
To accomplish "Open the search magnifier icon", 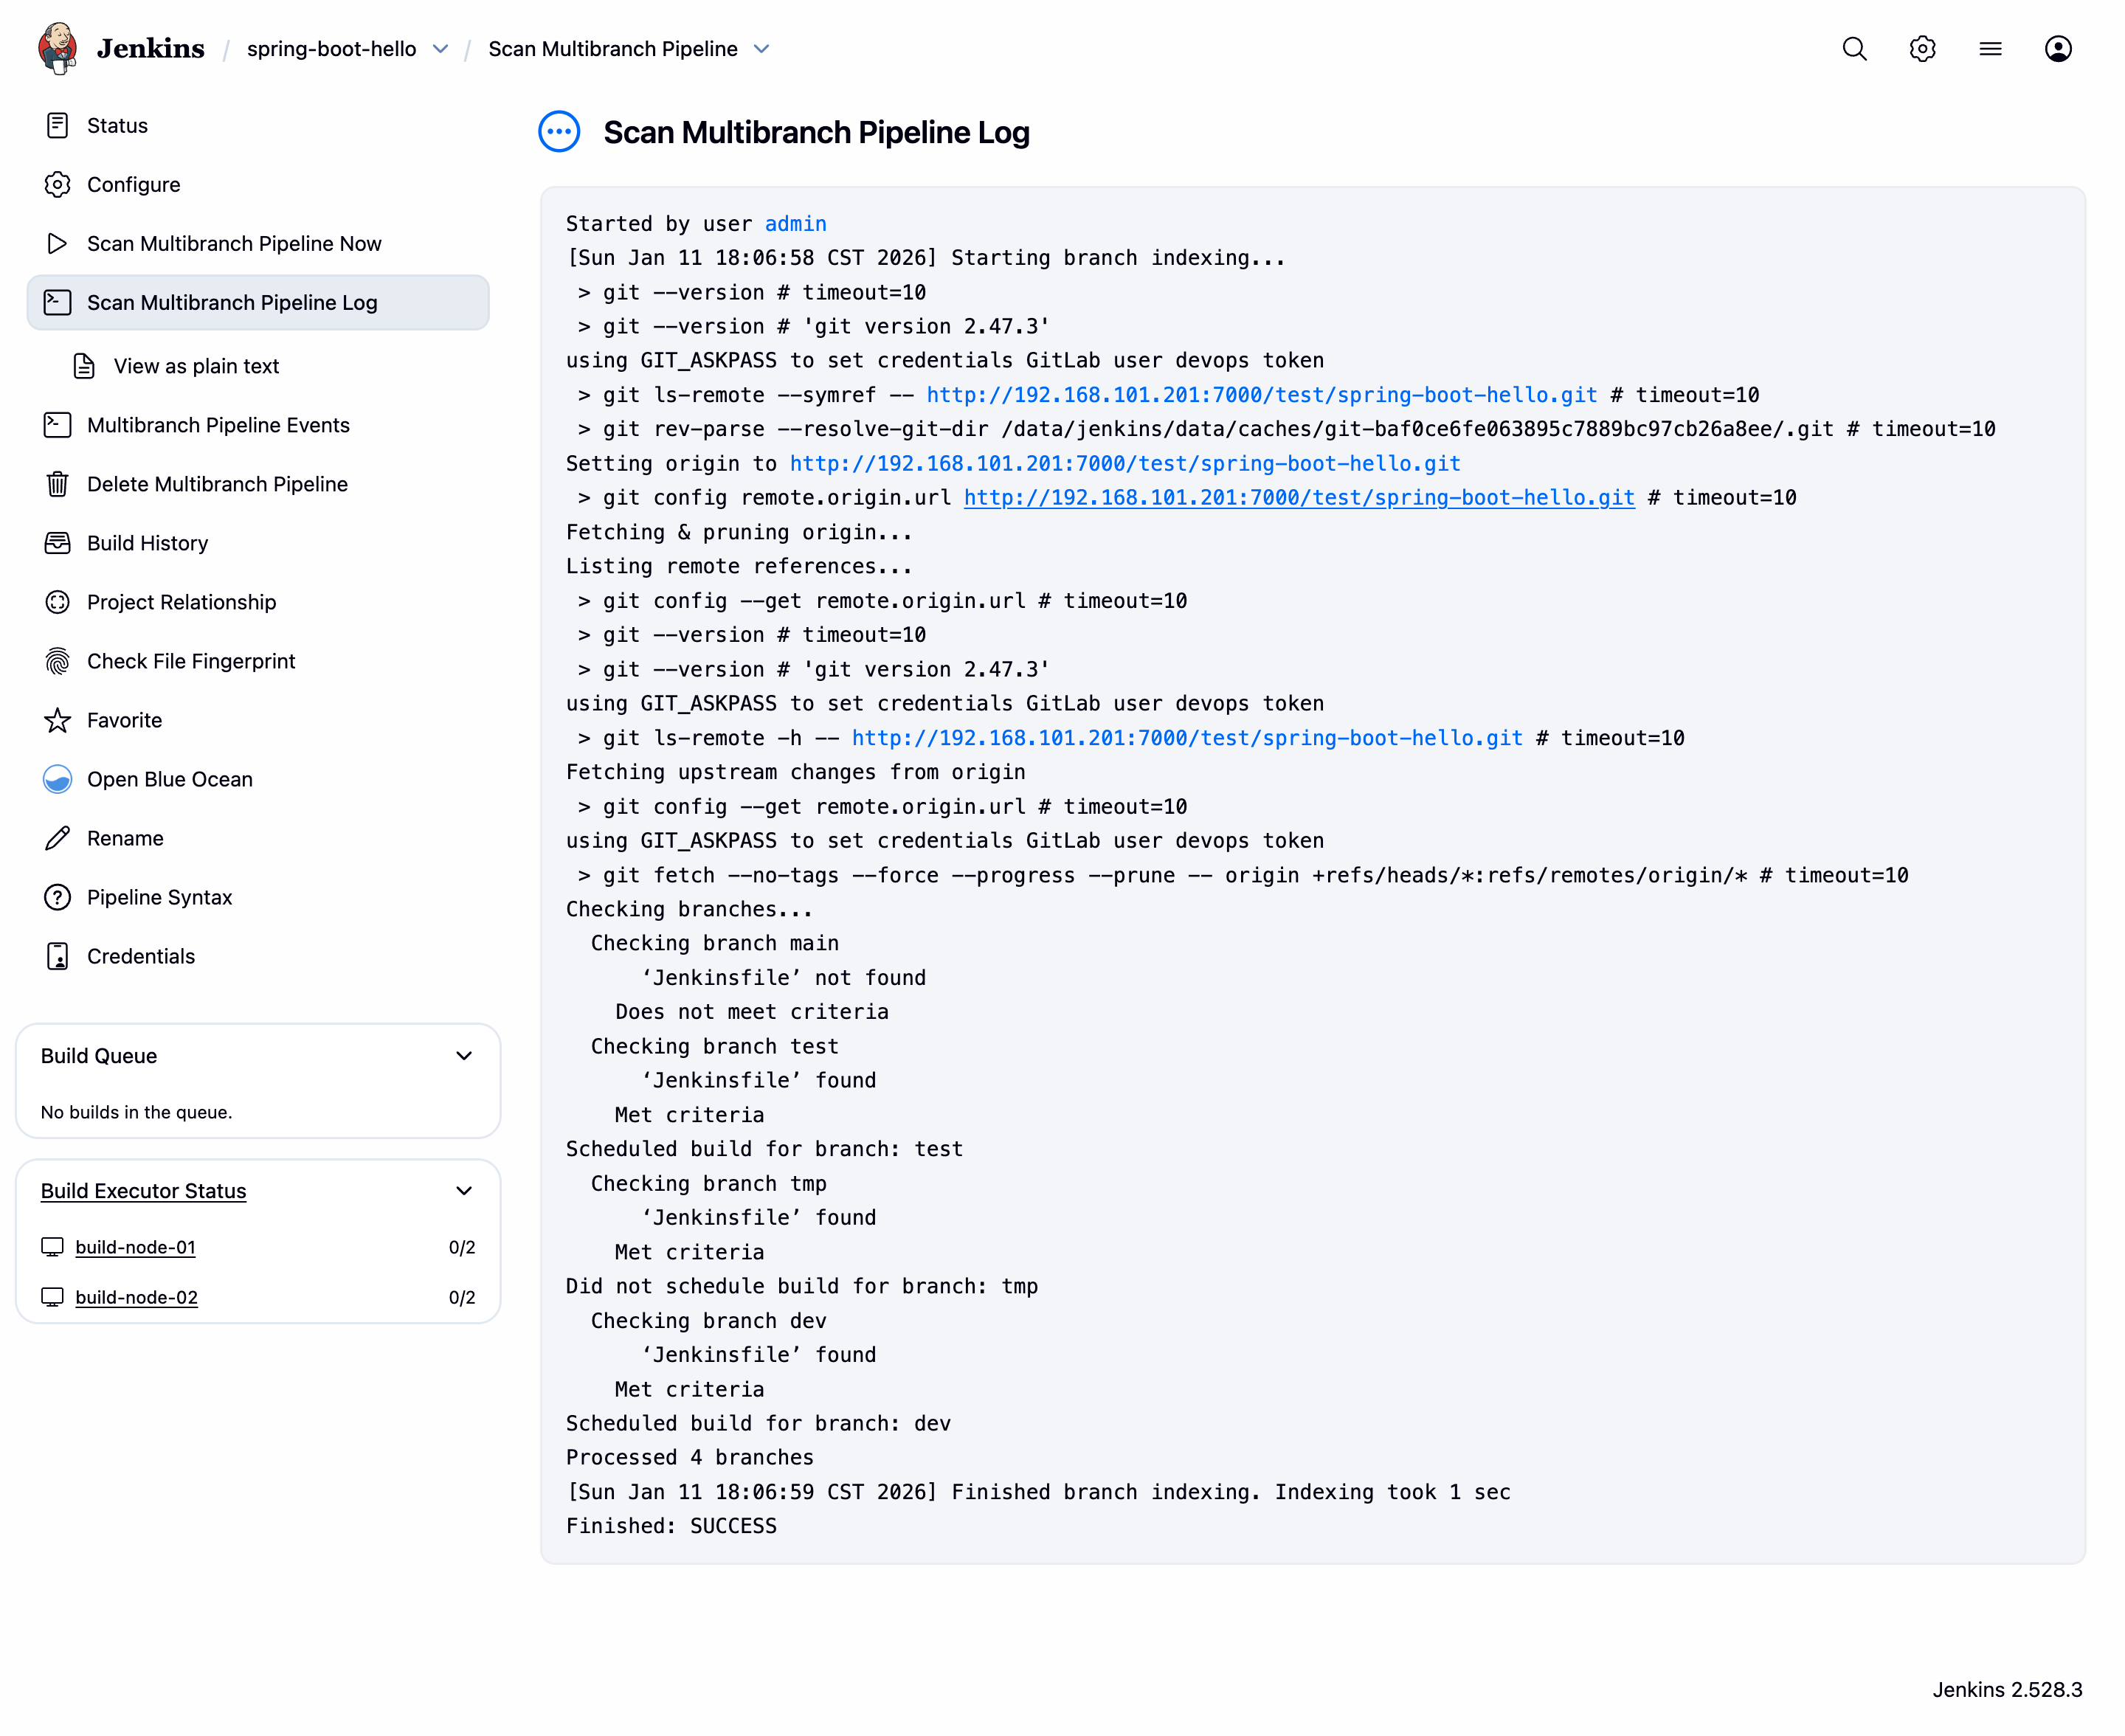I will [1854, 49].
